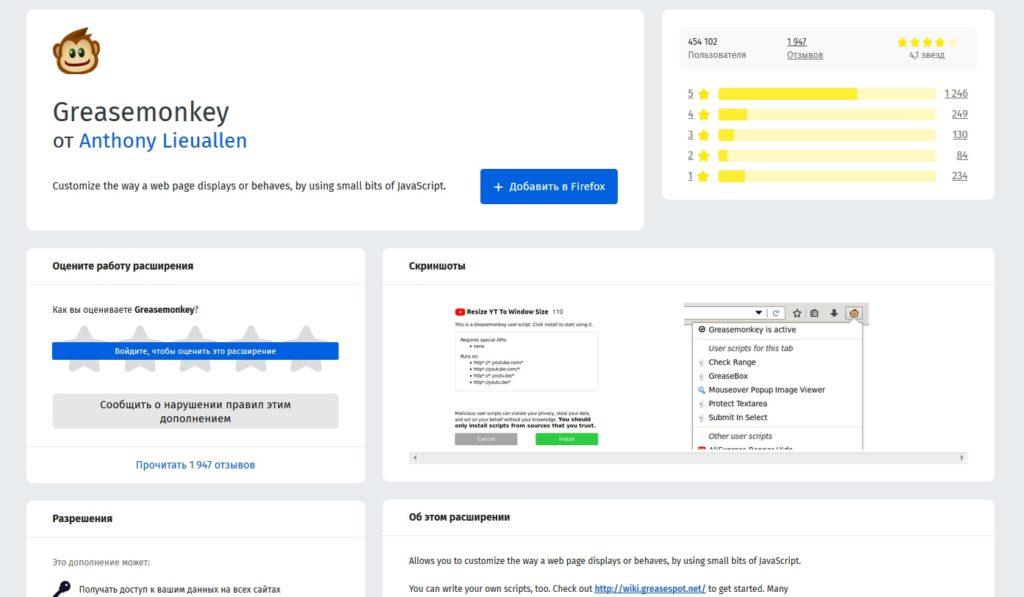Screen dimensions: 1024x597
Task: Click Войдите, чтобы оценить это расширение button
Action: click(195, 351)
